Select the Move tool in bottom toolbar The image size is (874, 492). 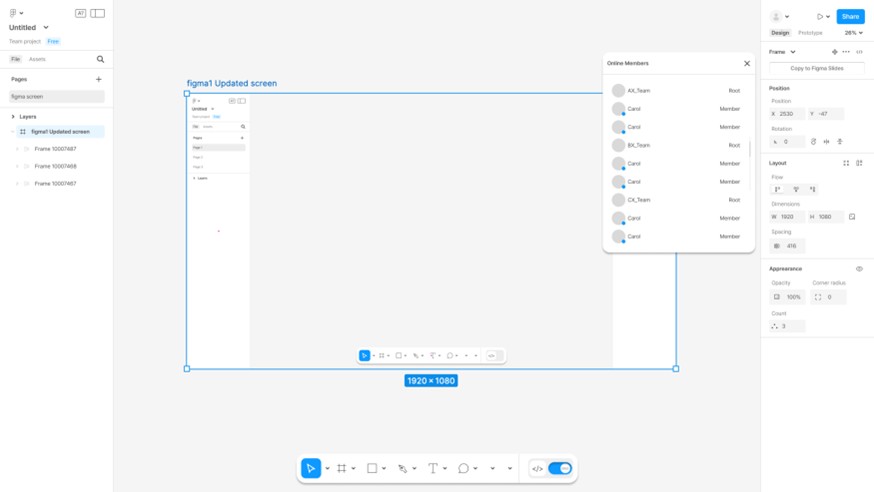pos(311,469)
